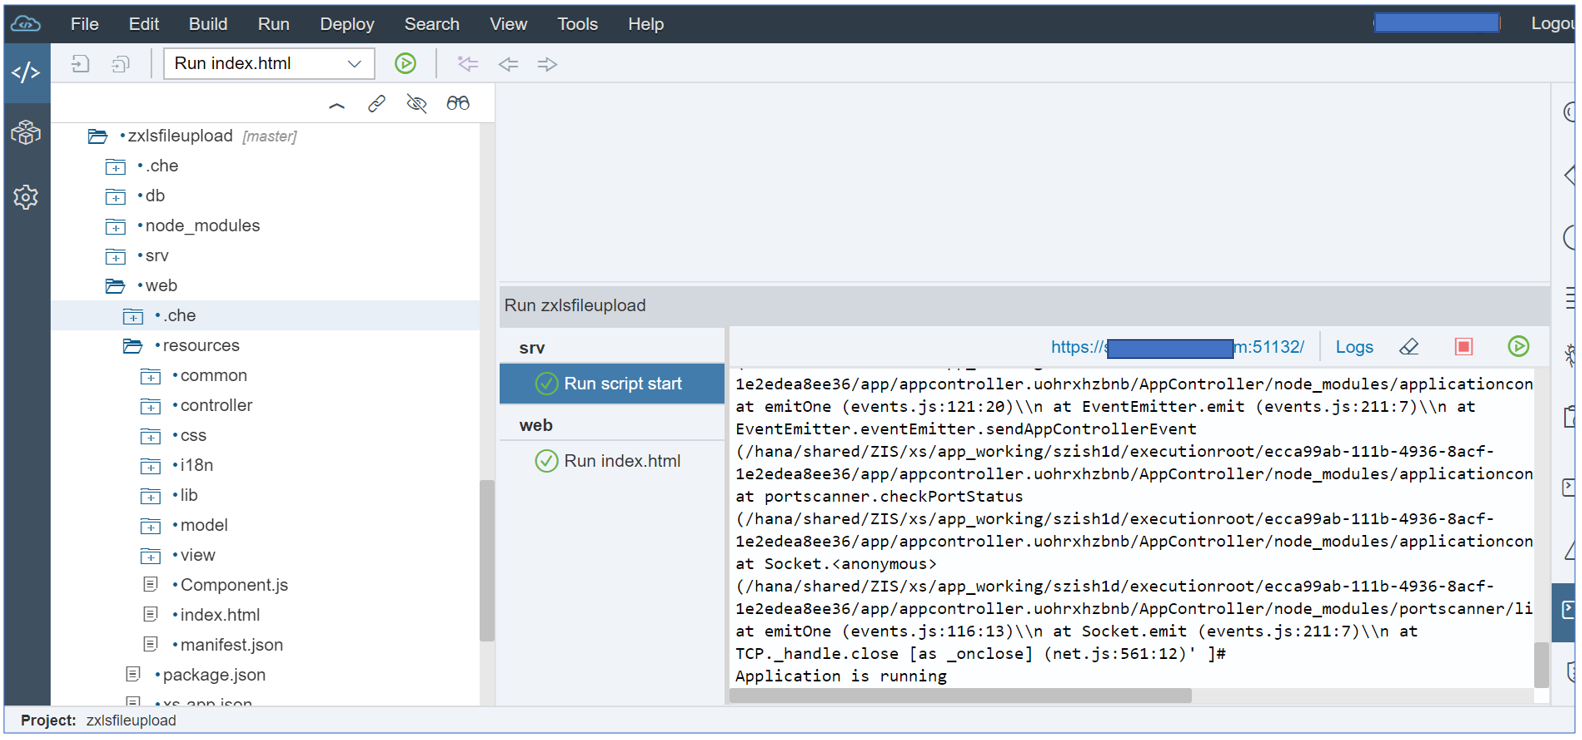The image size is (1582, 740).
Task: Toggle show hidden files eye icon
Action: pos(416,103)
